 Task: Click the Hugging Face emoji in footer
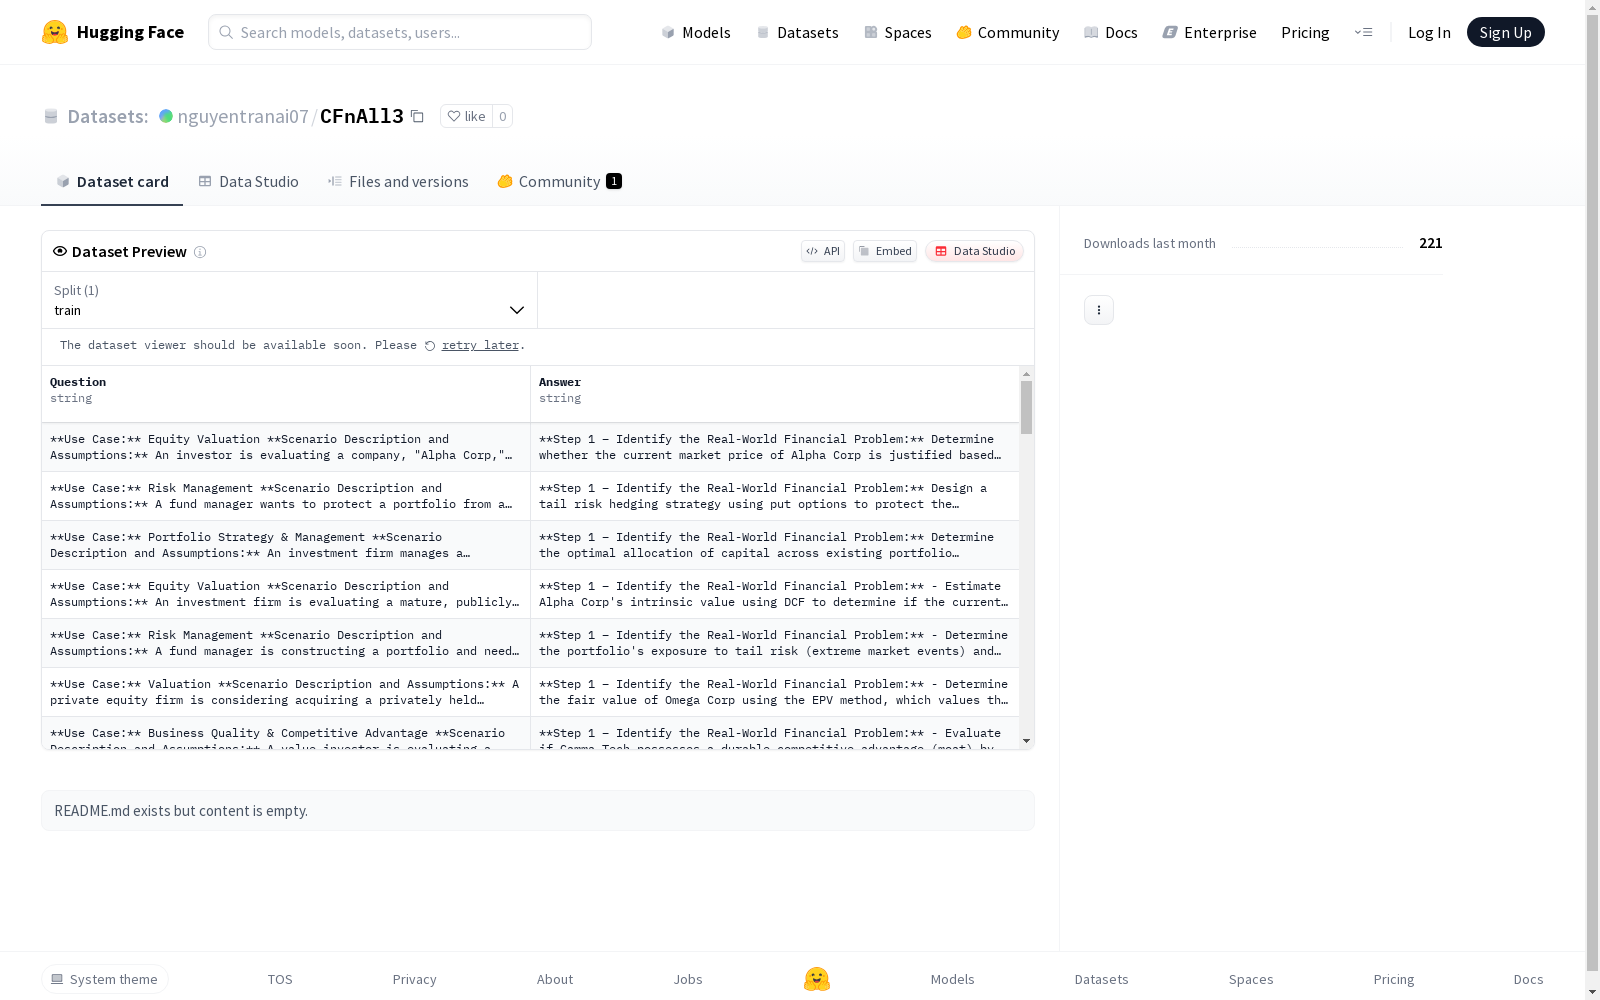coord(817,979)
